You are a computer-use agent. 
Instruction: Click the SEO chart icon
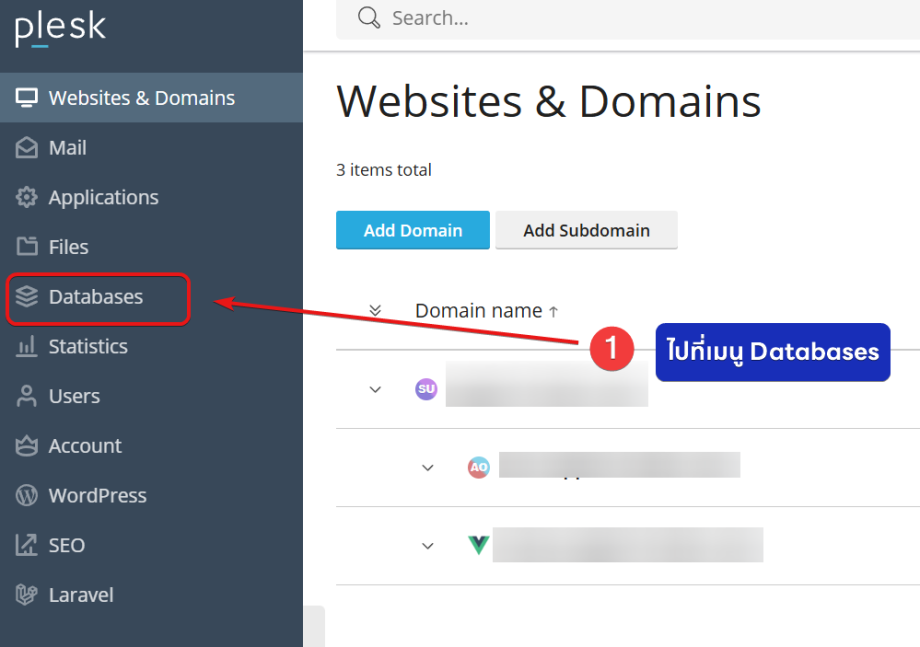click(x=26, y=546)
